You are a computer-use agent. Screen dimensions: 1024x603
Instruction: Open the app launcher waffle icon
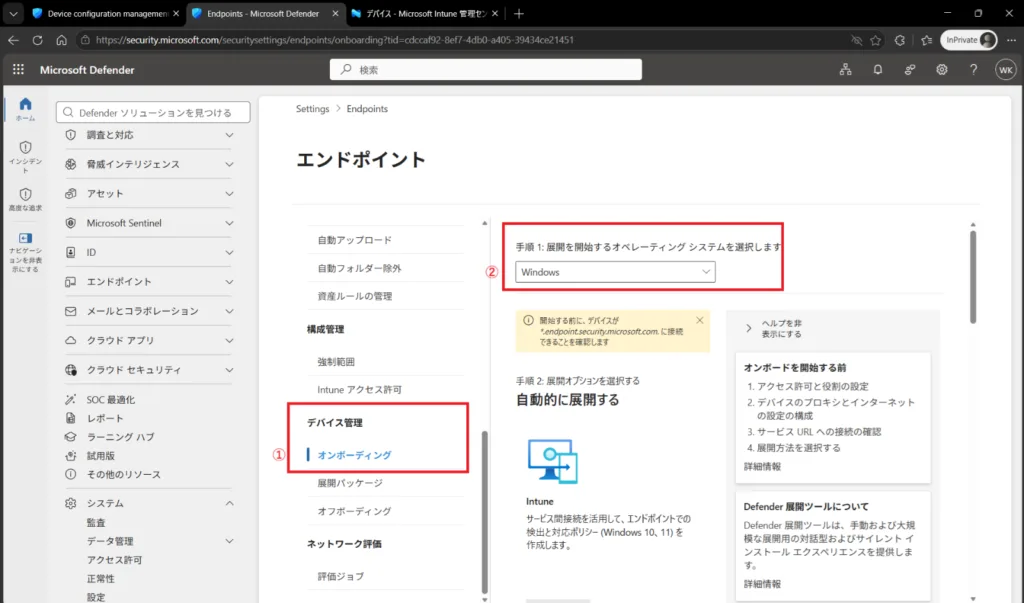pos(18,69)
